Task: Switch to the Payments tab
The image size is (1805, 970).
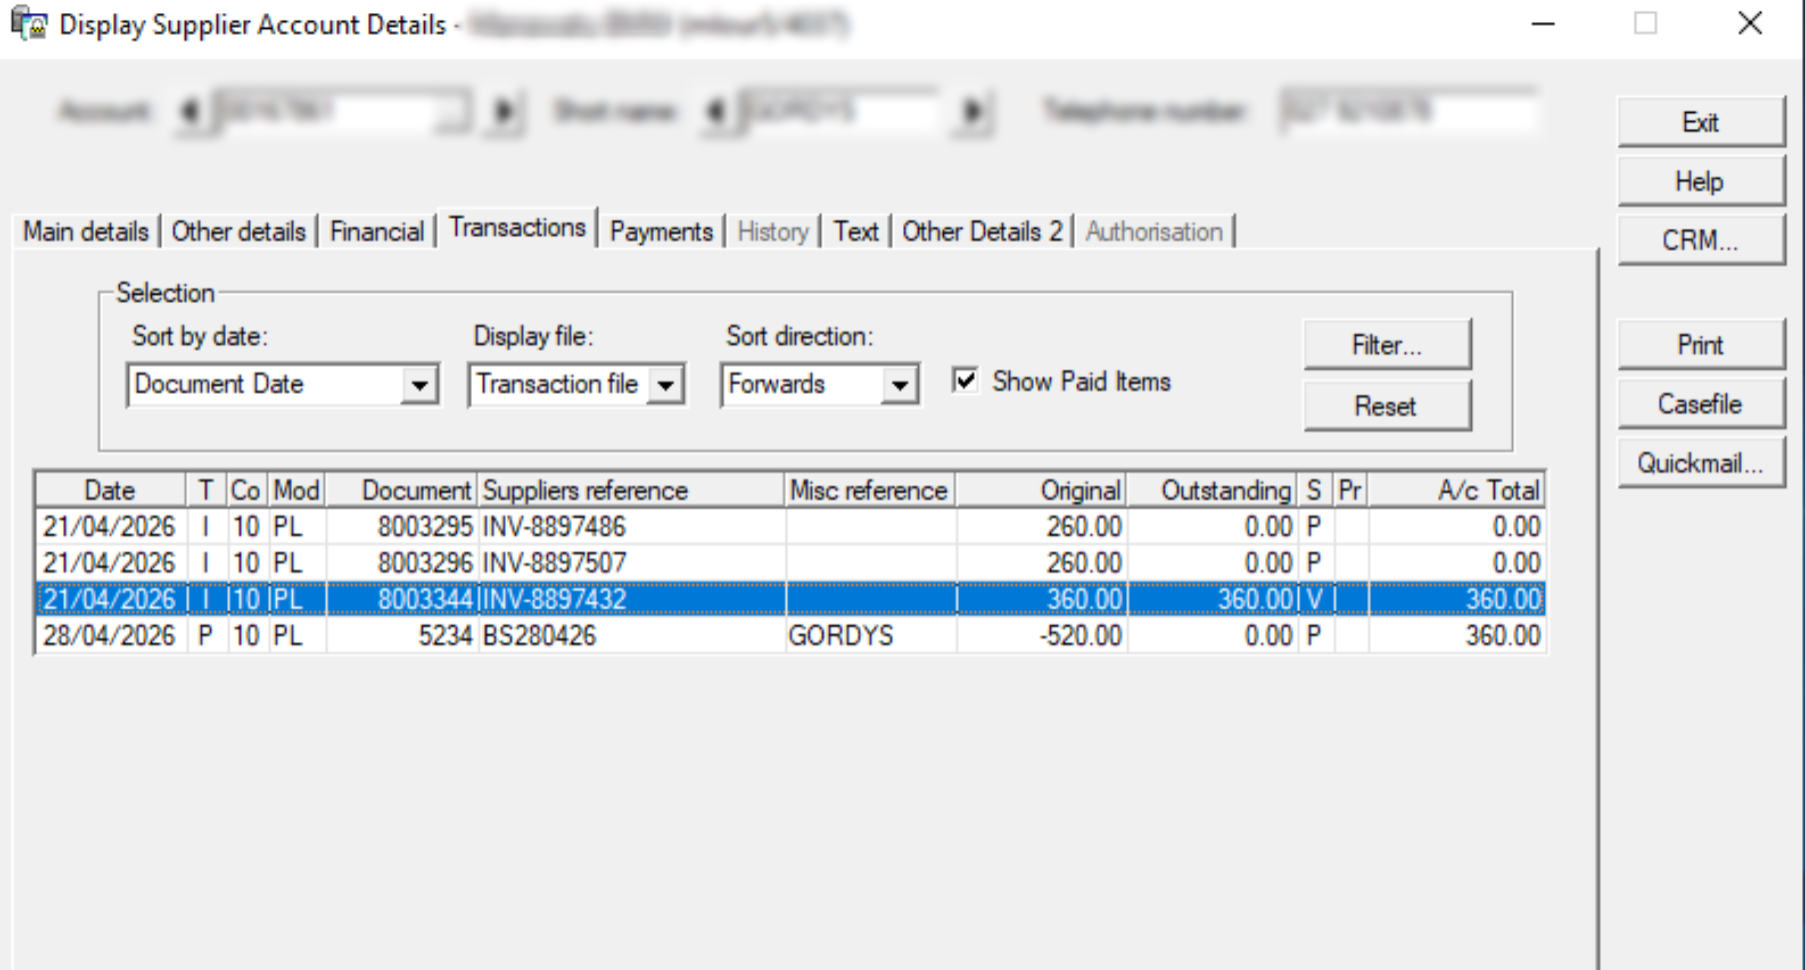Action: pyautogui.click(x=661, y=231)
